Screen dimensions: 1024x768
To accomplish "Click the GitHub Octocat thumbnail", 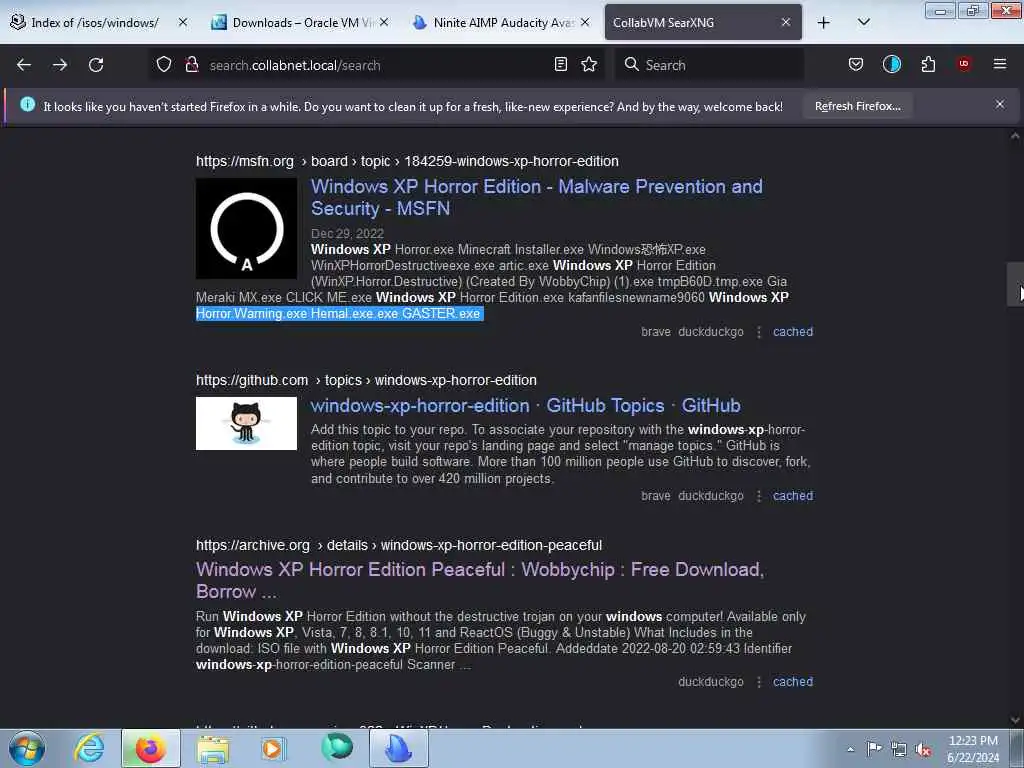I will [x=246, y=423].
